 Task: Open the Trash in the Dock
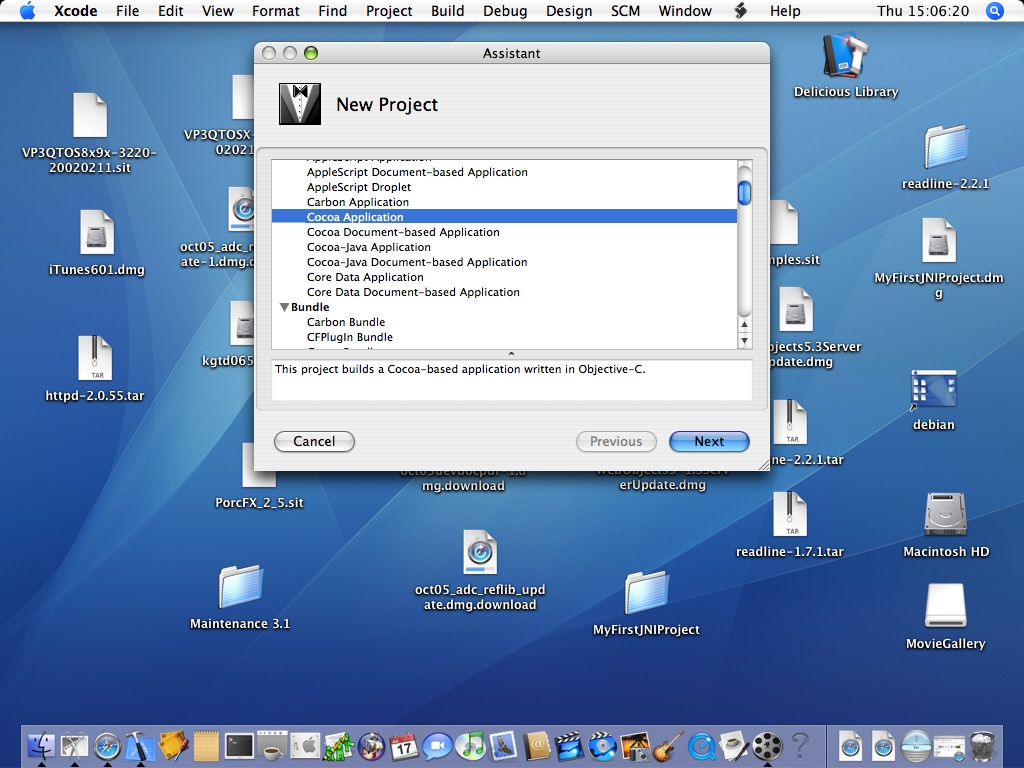(x=982, y=744)
